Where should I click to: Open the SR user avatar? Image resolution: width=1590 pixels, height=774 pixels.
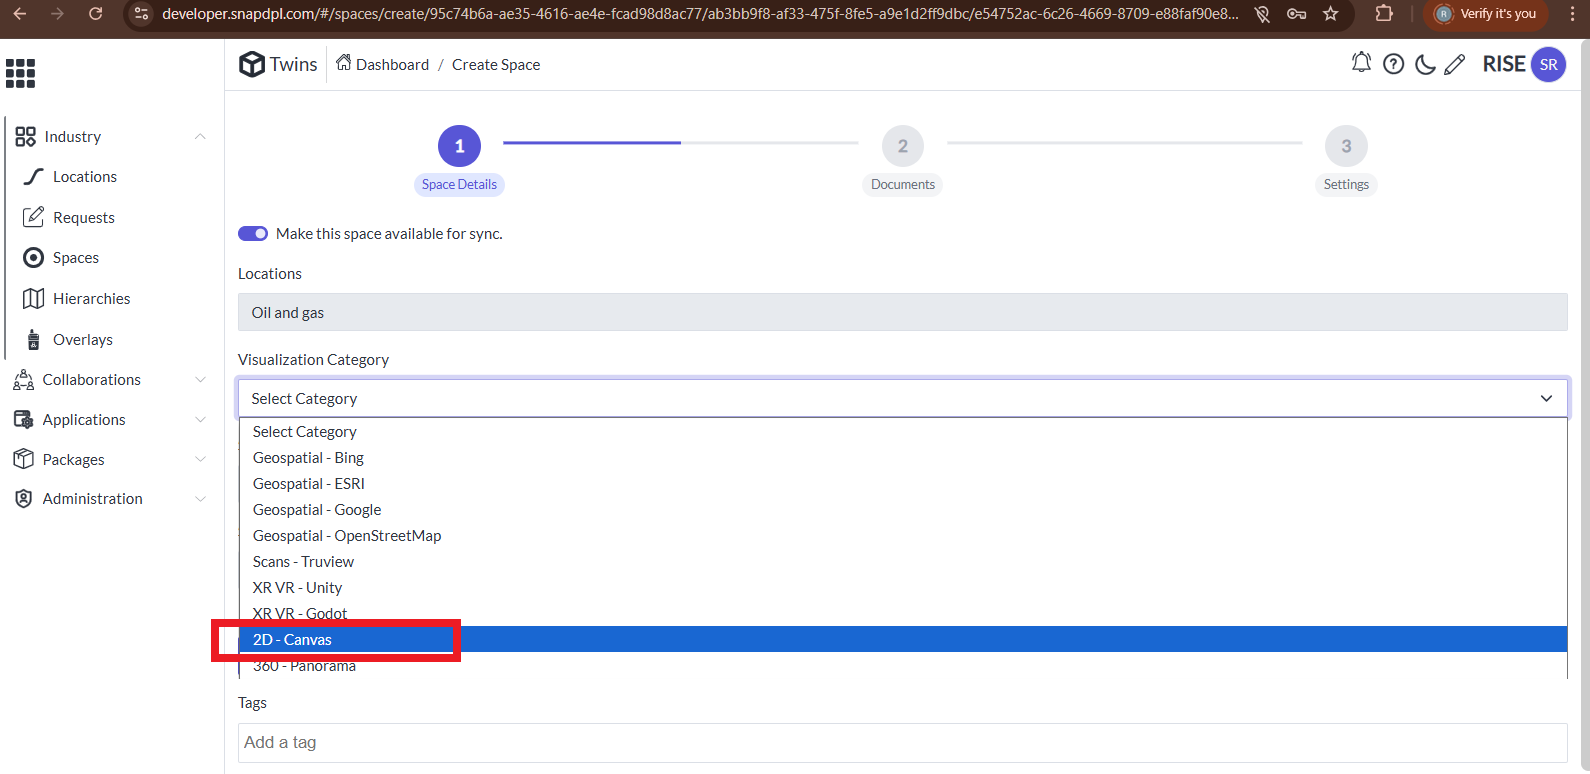1548,64
